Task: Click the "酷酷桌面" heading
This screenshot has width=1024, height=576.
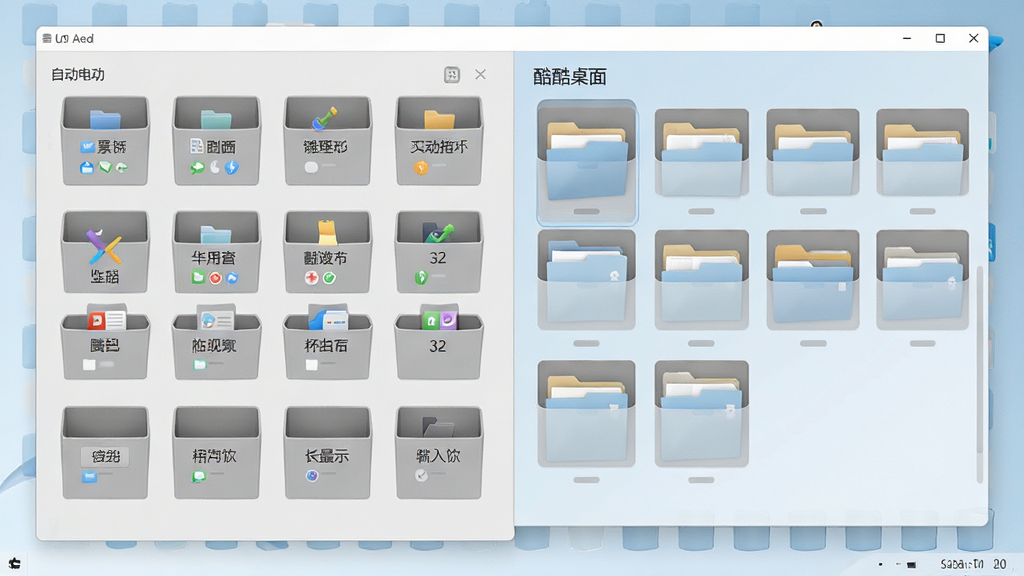Action: point(570,77)
